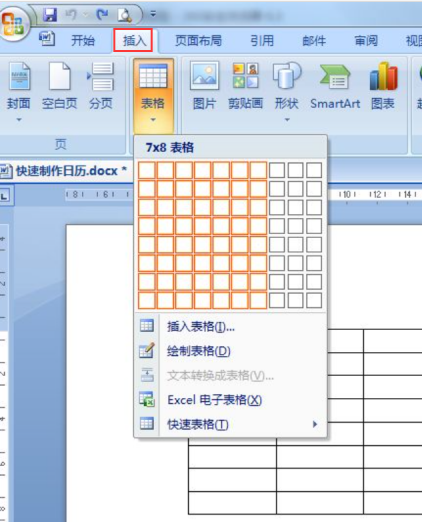The height and width of the screenshot is (522, 422).
Task: Insert a chart with 图表 icon
Action: 383,76
